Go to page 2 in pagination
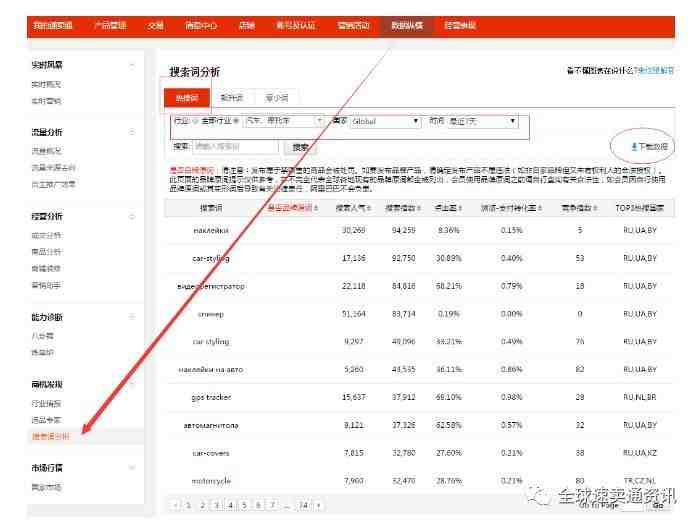The width and height of the screenshot is (699, 526). pos(202,505)
